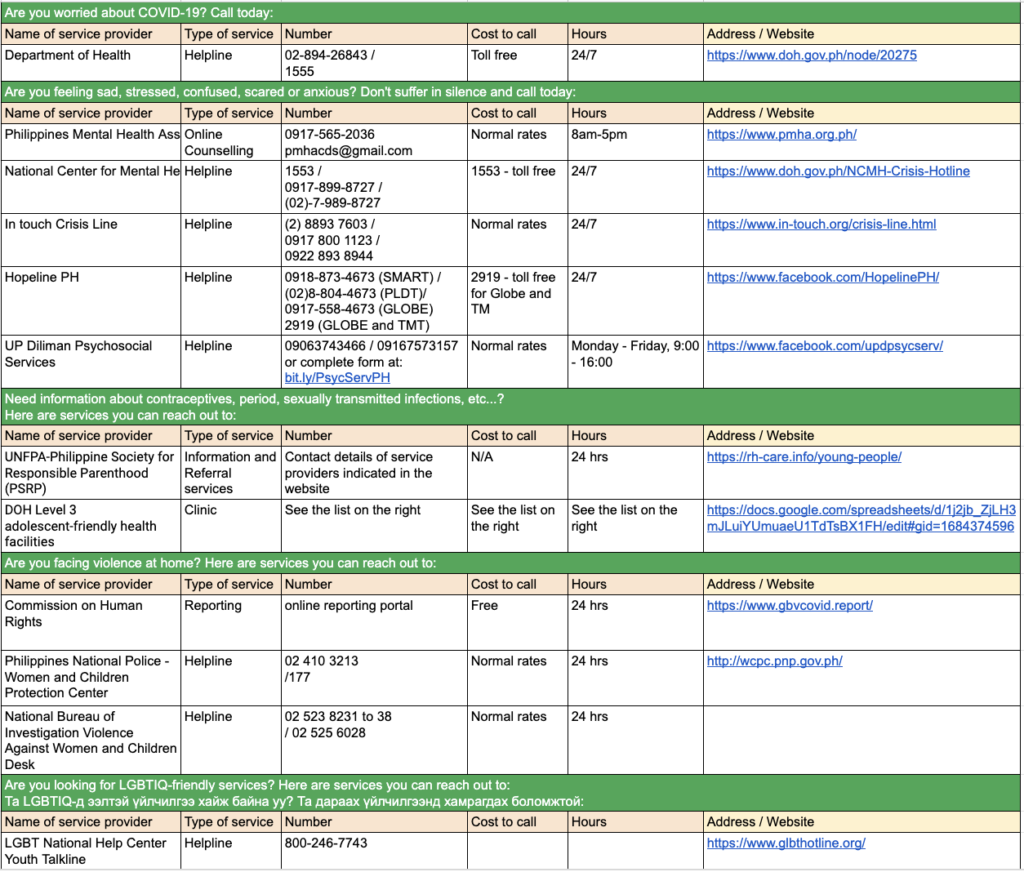
Task: Open the rh-care.info young-people link
Action: point(803,457)
